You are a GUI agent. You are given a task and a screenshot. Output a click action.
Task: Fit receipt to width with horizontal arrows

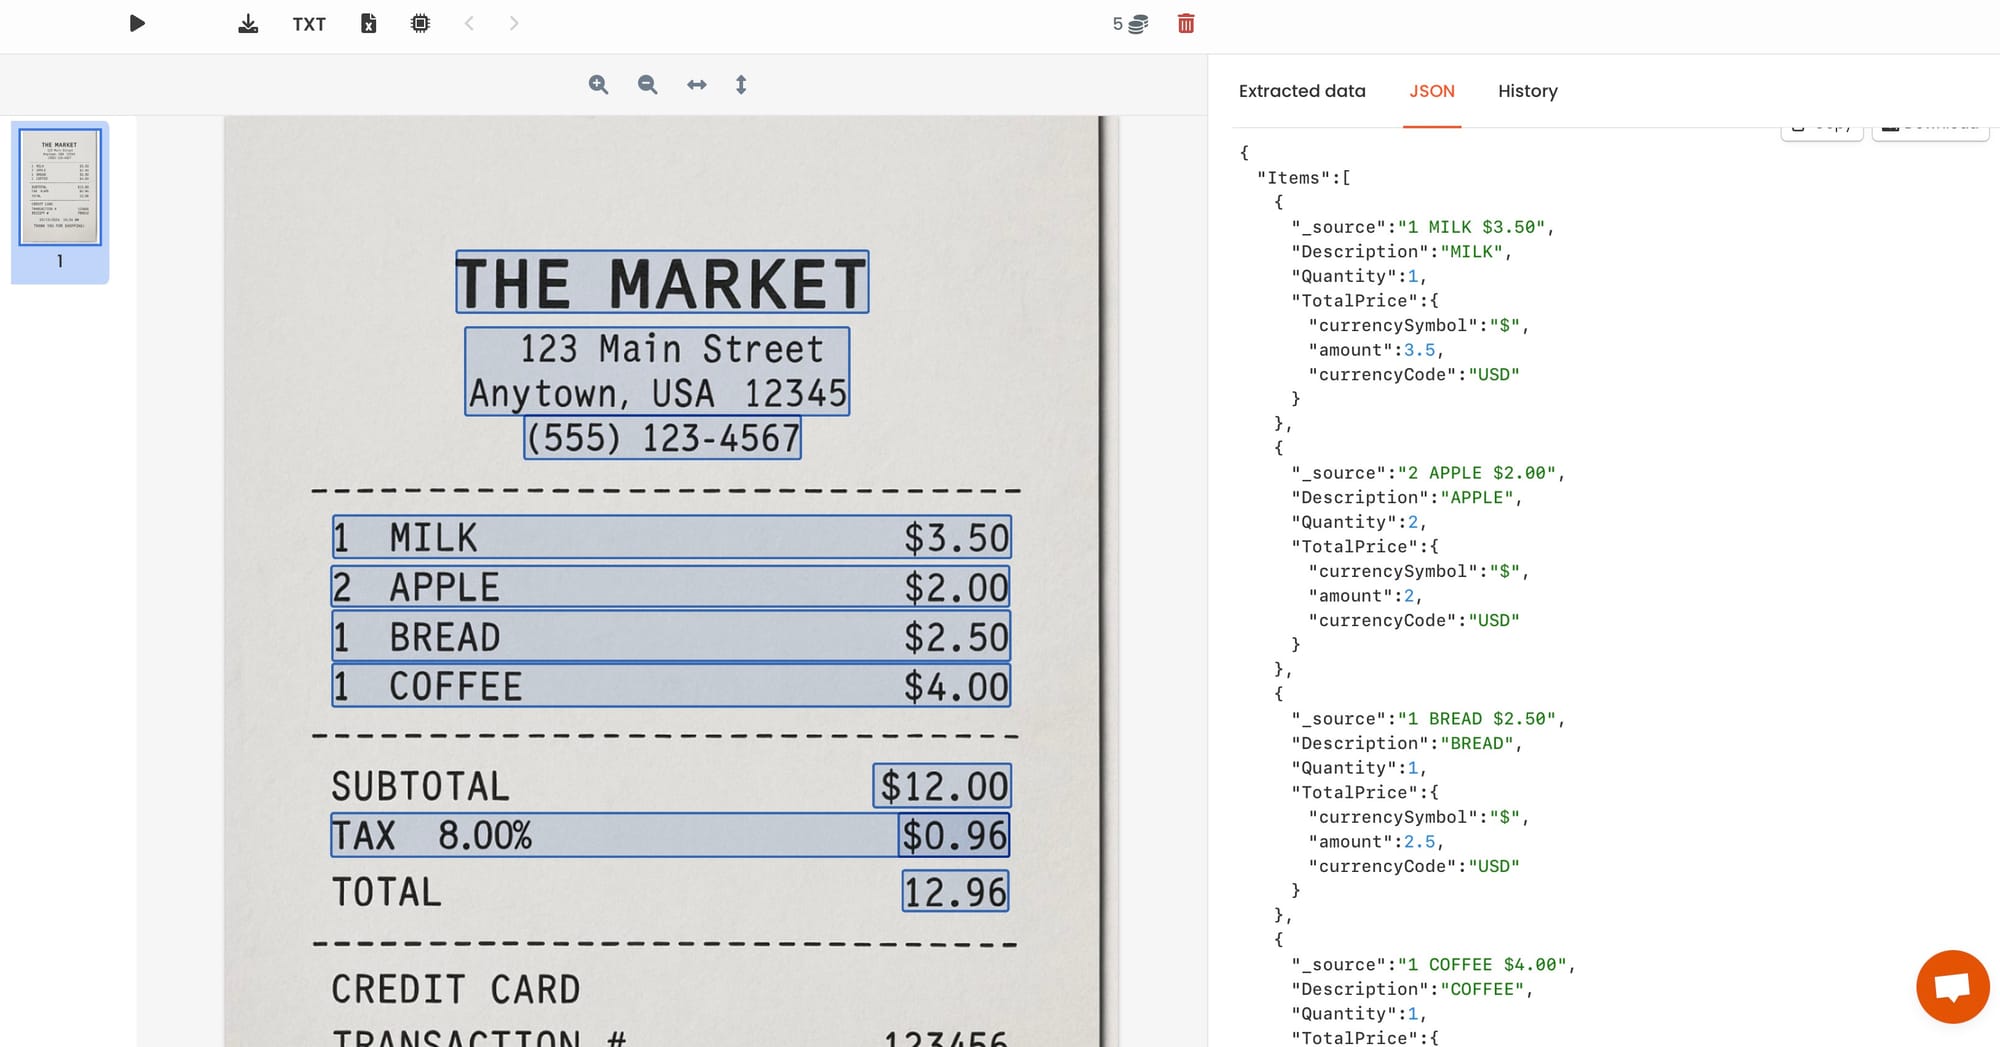pyautogui.click(x=697, y=85)
